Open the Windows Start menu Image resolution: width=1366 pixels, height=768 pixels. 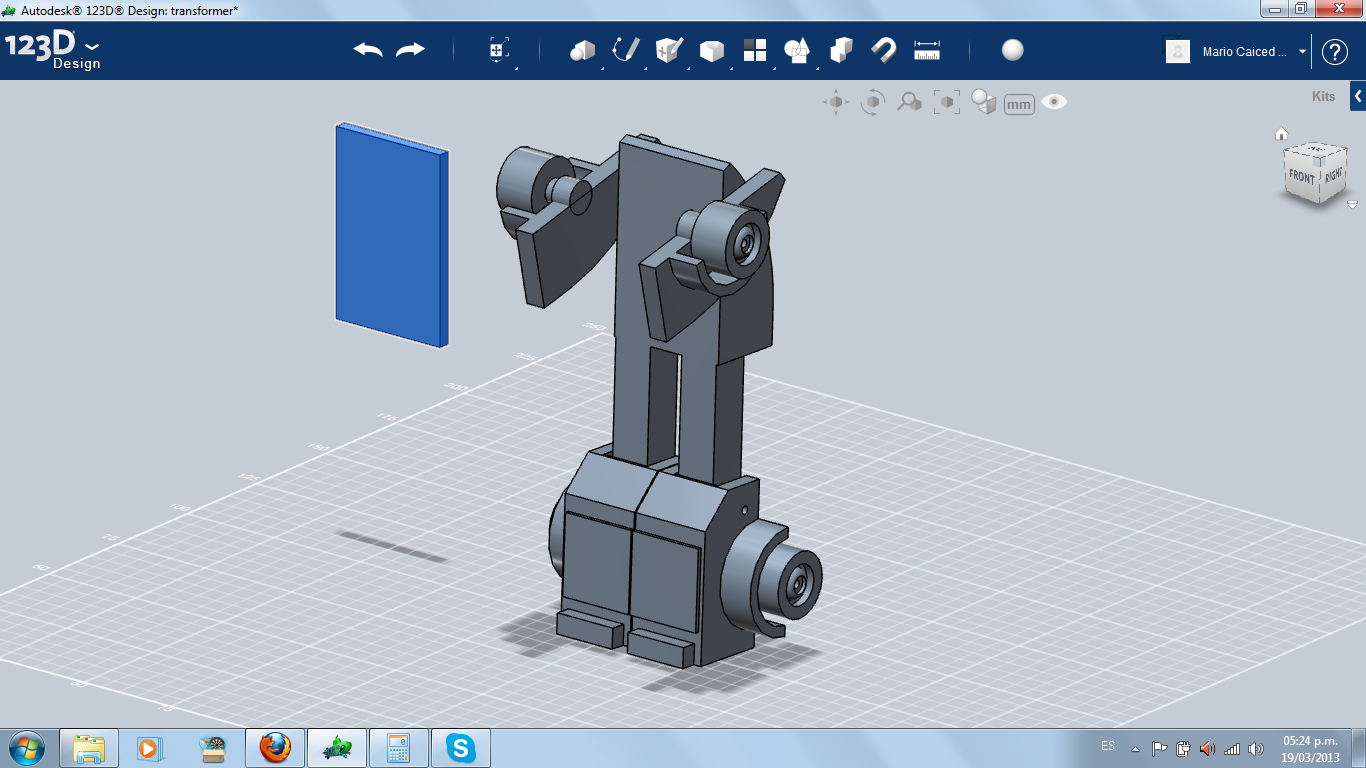click(x=27, y=747)
